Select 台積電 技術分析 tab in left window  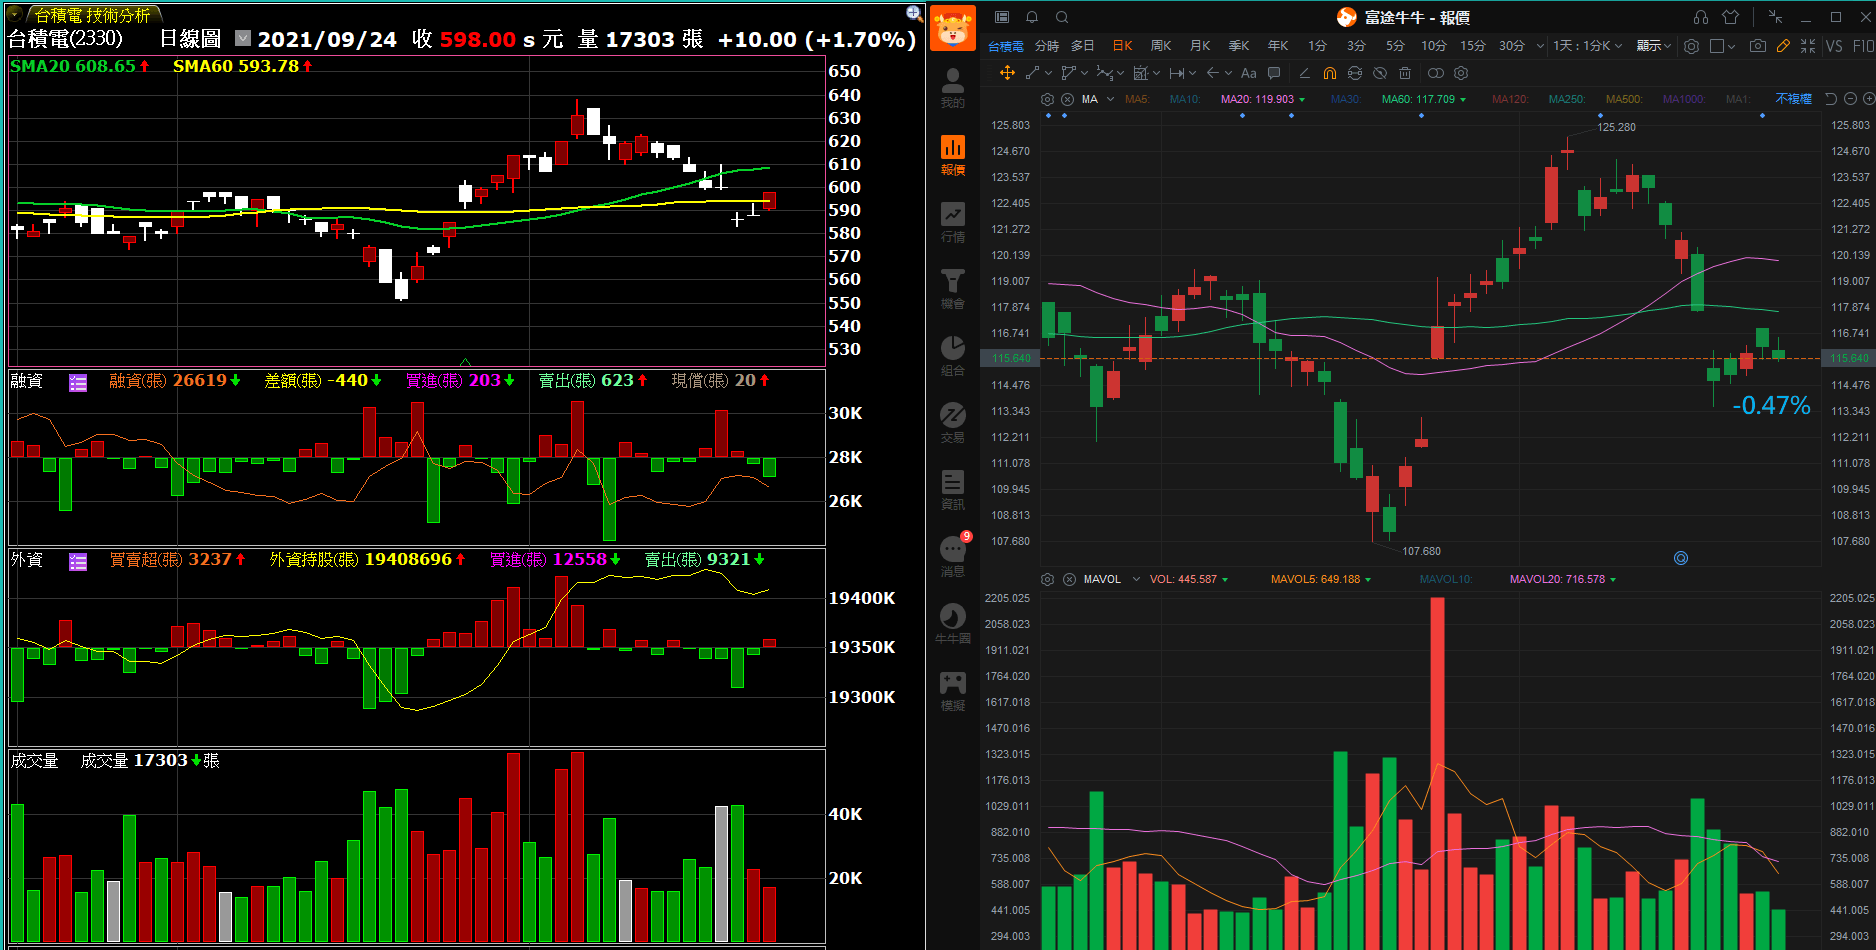click(x=93, y=15)
